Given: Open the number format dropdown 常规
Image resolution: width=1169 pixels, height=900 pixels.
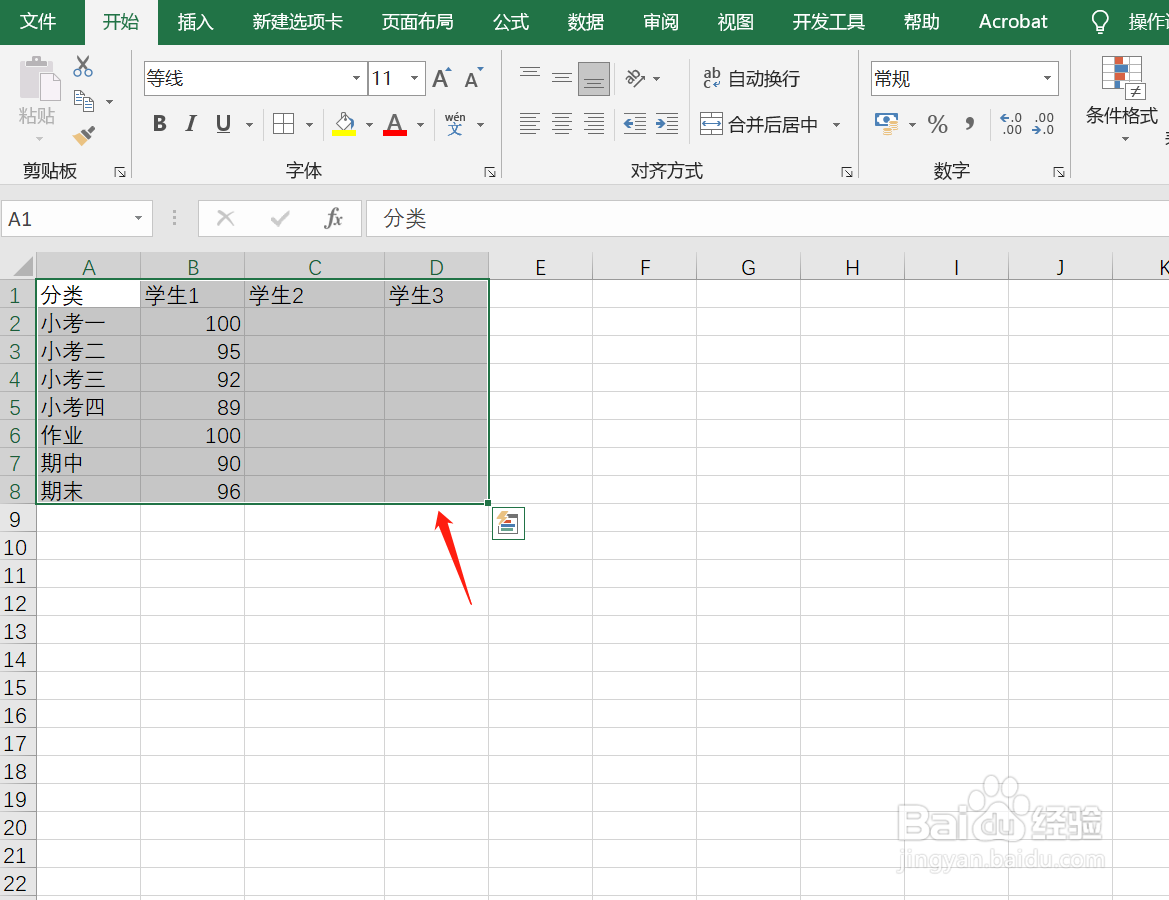Looking at the screenshot, I should [1047, 78].
